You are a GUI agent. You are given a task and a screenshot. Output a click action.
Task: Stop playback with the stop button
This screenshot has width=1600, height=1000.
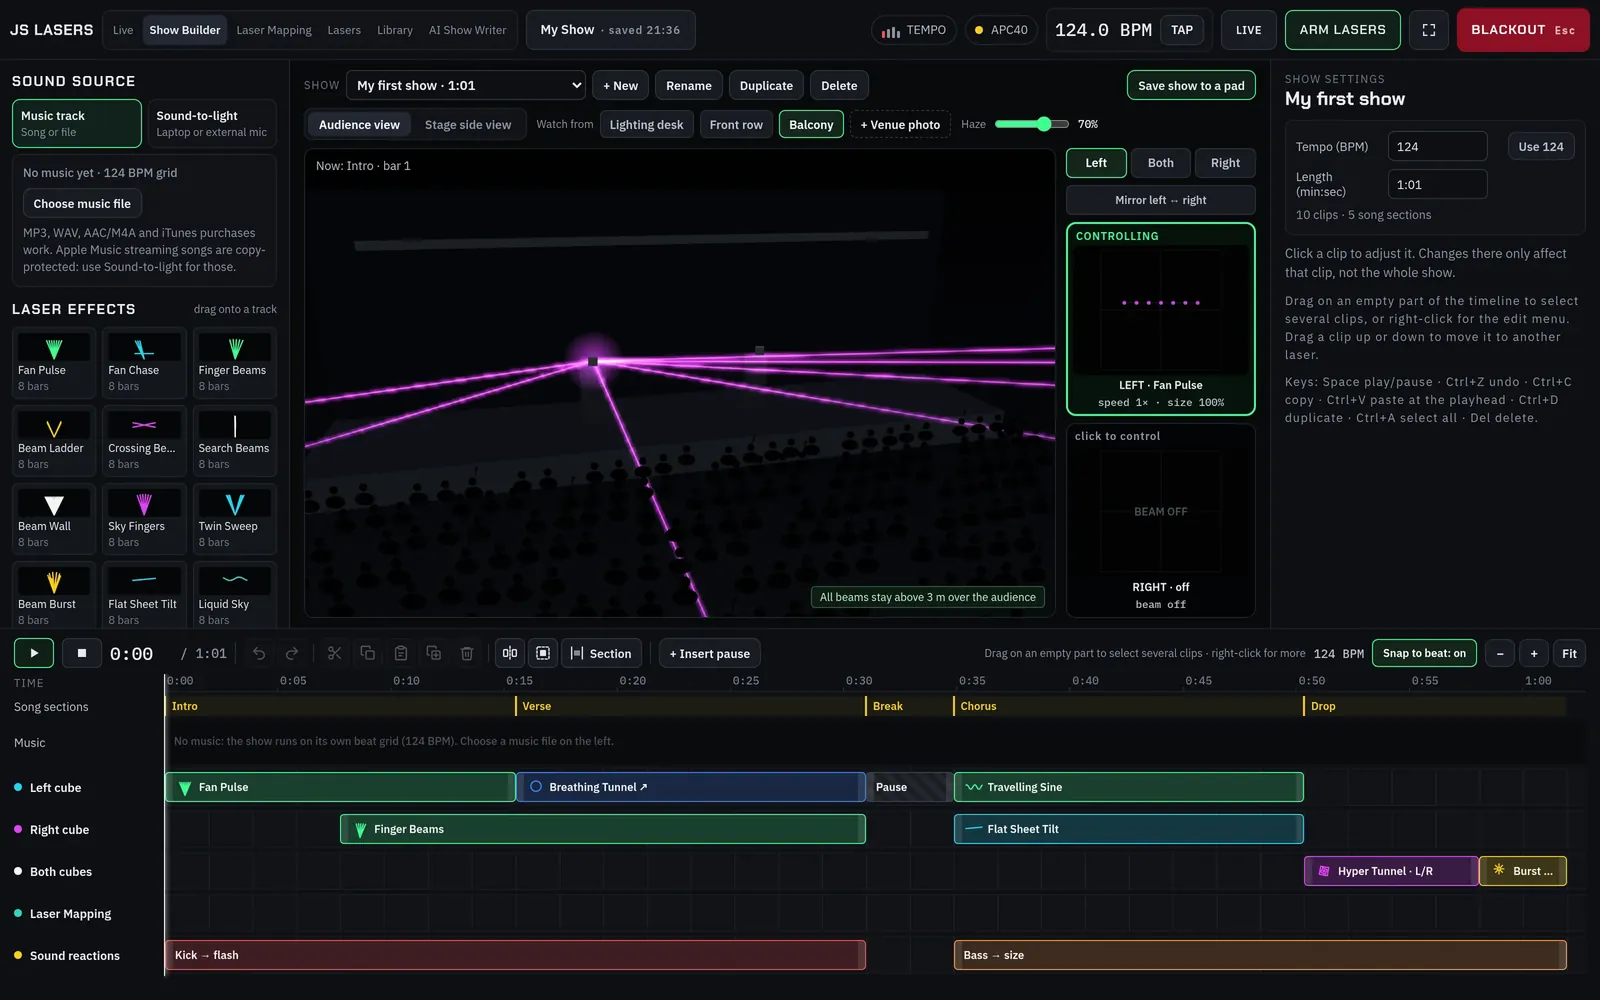[82, 653]
